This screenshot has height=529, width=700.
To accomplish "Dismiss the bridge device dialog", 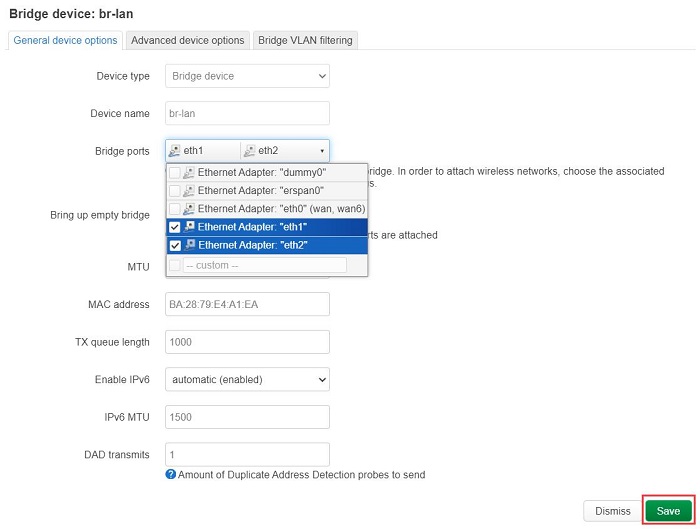I will pos(612,511).
